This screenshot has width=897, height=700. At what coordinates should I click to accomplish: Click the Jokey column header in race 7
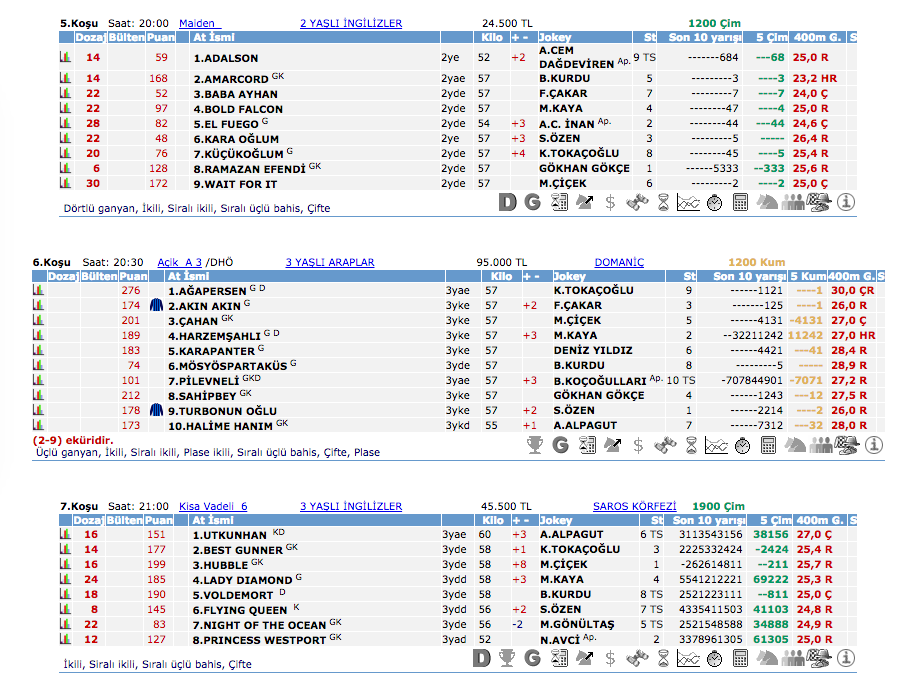point(556,520)
